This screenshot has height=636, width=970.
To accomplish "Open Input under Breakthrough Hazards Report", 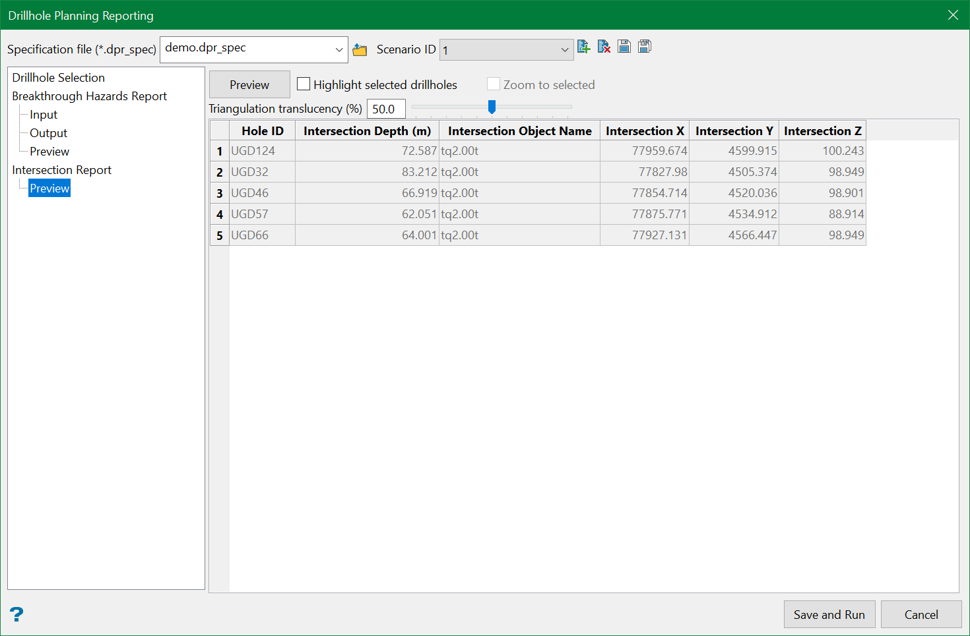I will (x=43, y=115).
